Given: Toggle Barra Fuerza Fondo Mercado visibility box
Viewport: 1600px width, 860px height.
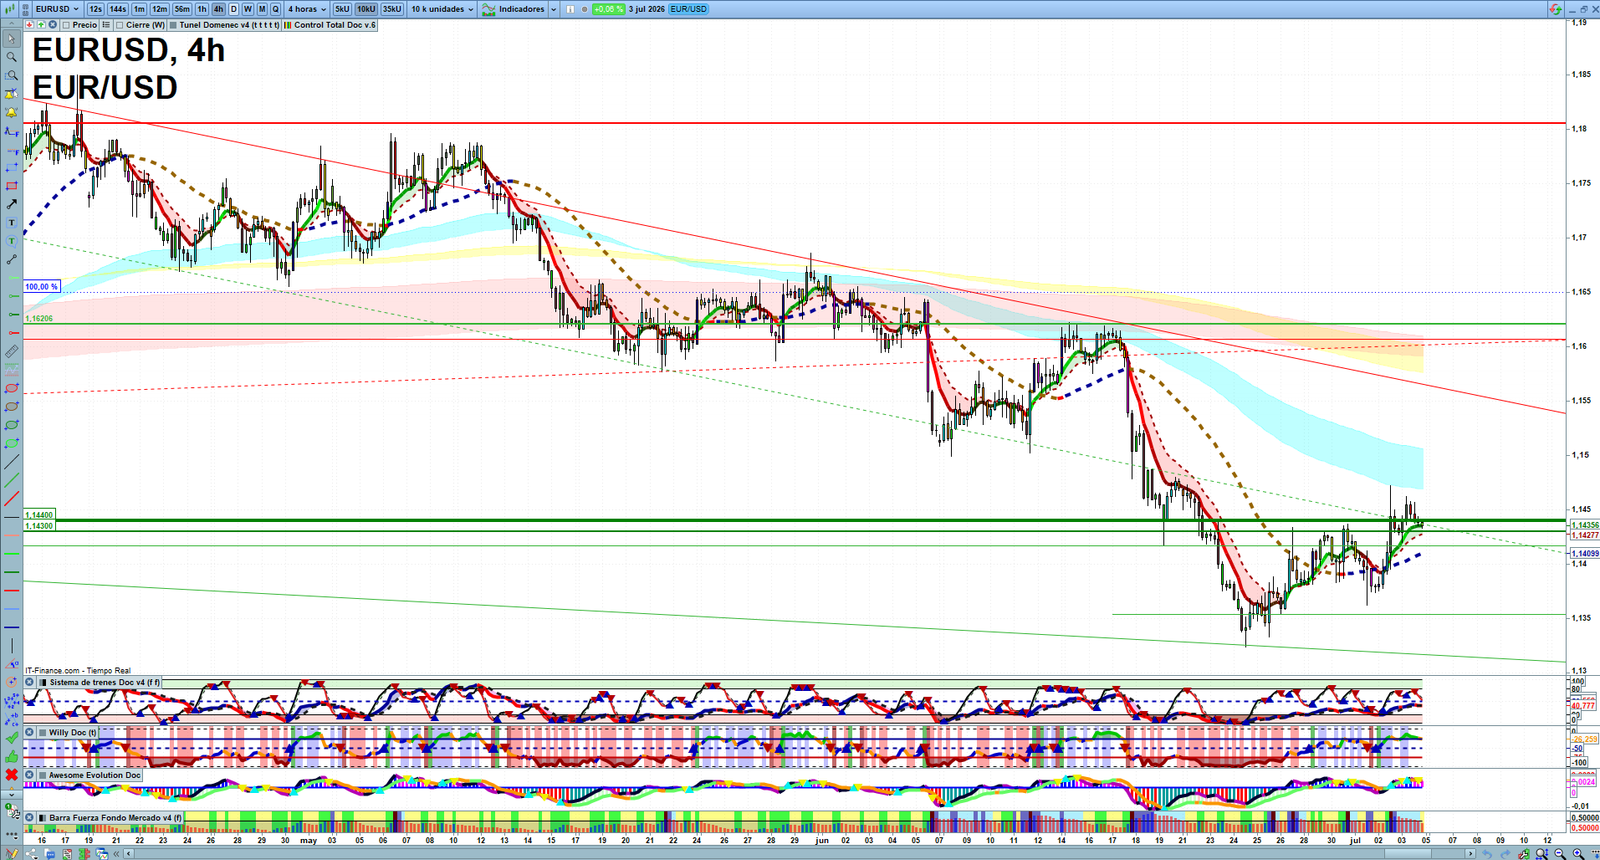Looking at the screenshot, I should tap(44, 818).
